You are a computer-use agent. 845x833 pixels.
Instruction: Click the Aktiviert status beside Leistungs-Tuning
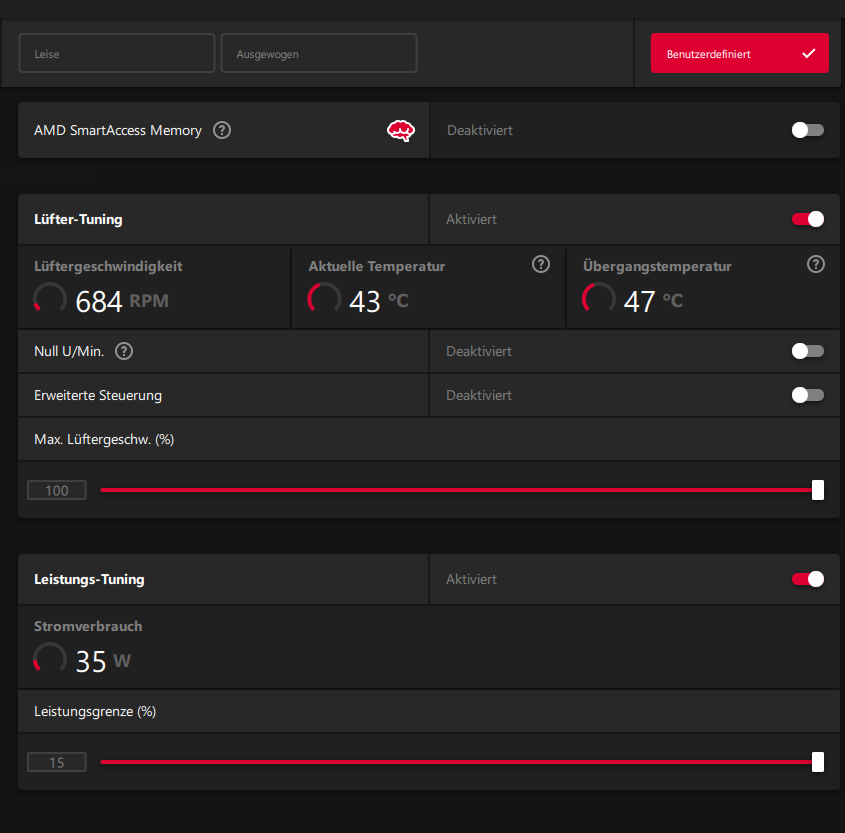(471, 579)
